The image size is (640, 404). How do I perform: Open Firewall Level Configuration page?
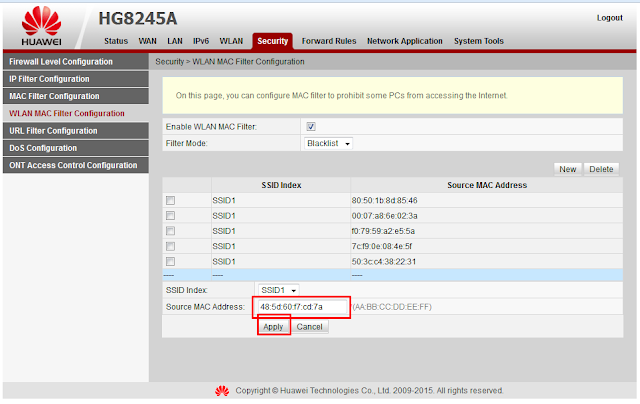pos(76,62)
